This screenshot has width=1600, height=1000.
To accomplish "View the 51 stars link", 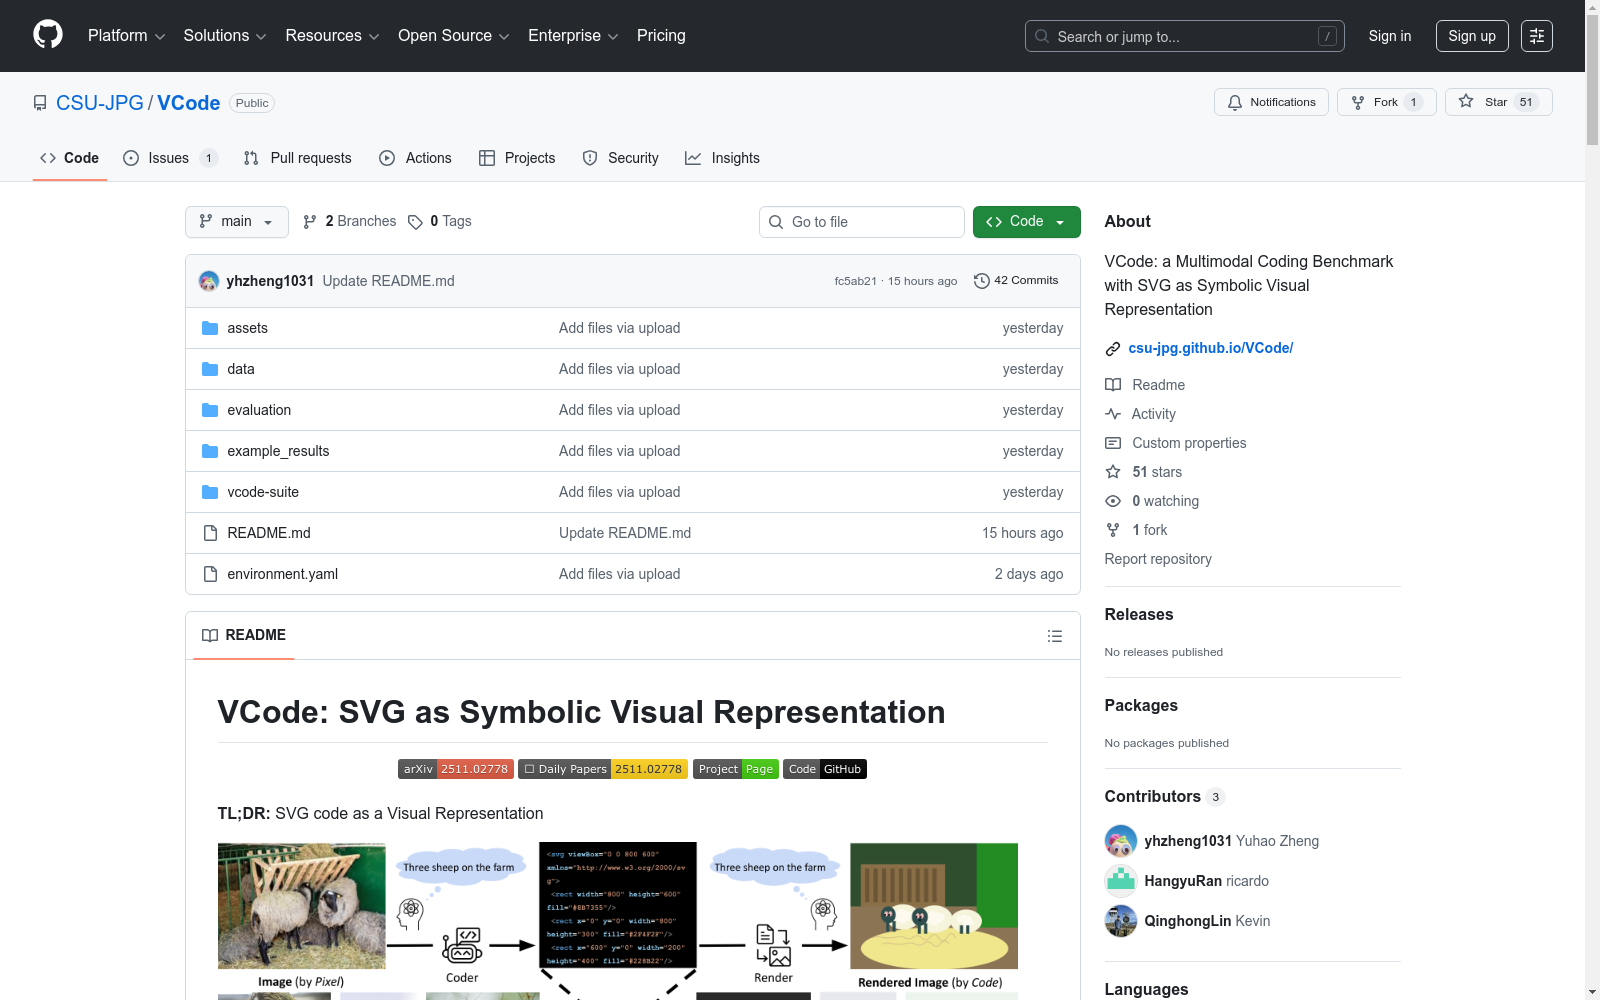I will point(1144,472).
